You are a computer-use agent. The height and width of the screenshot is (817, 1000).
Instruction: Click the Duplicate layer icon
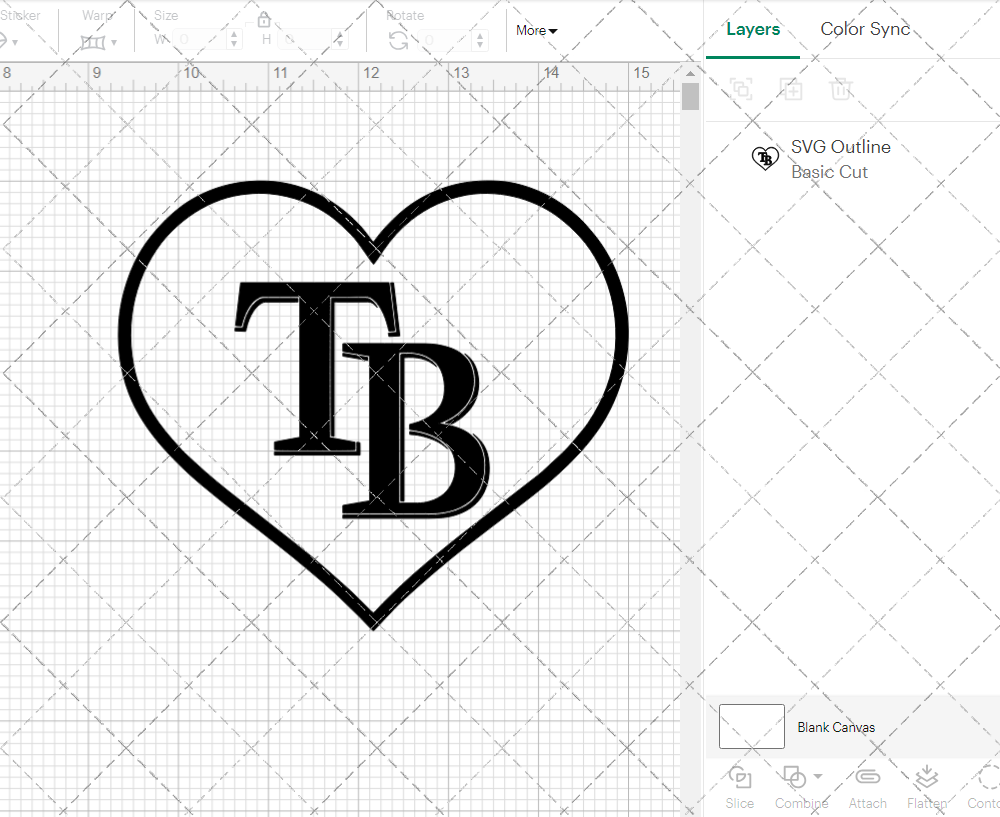pos(791,89)
